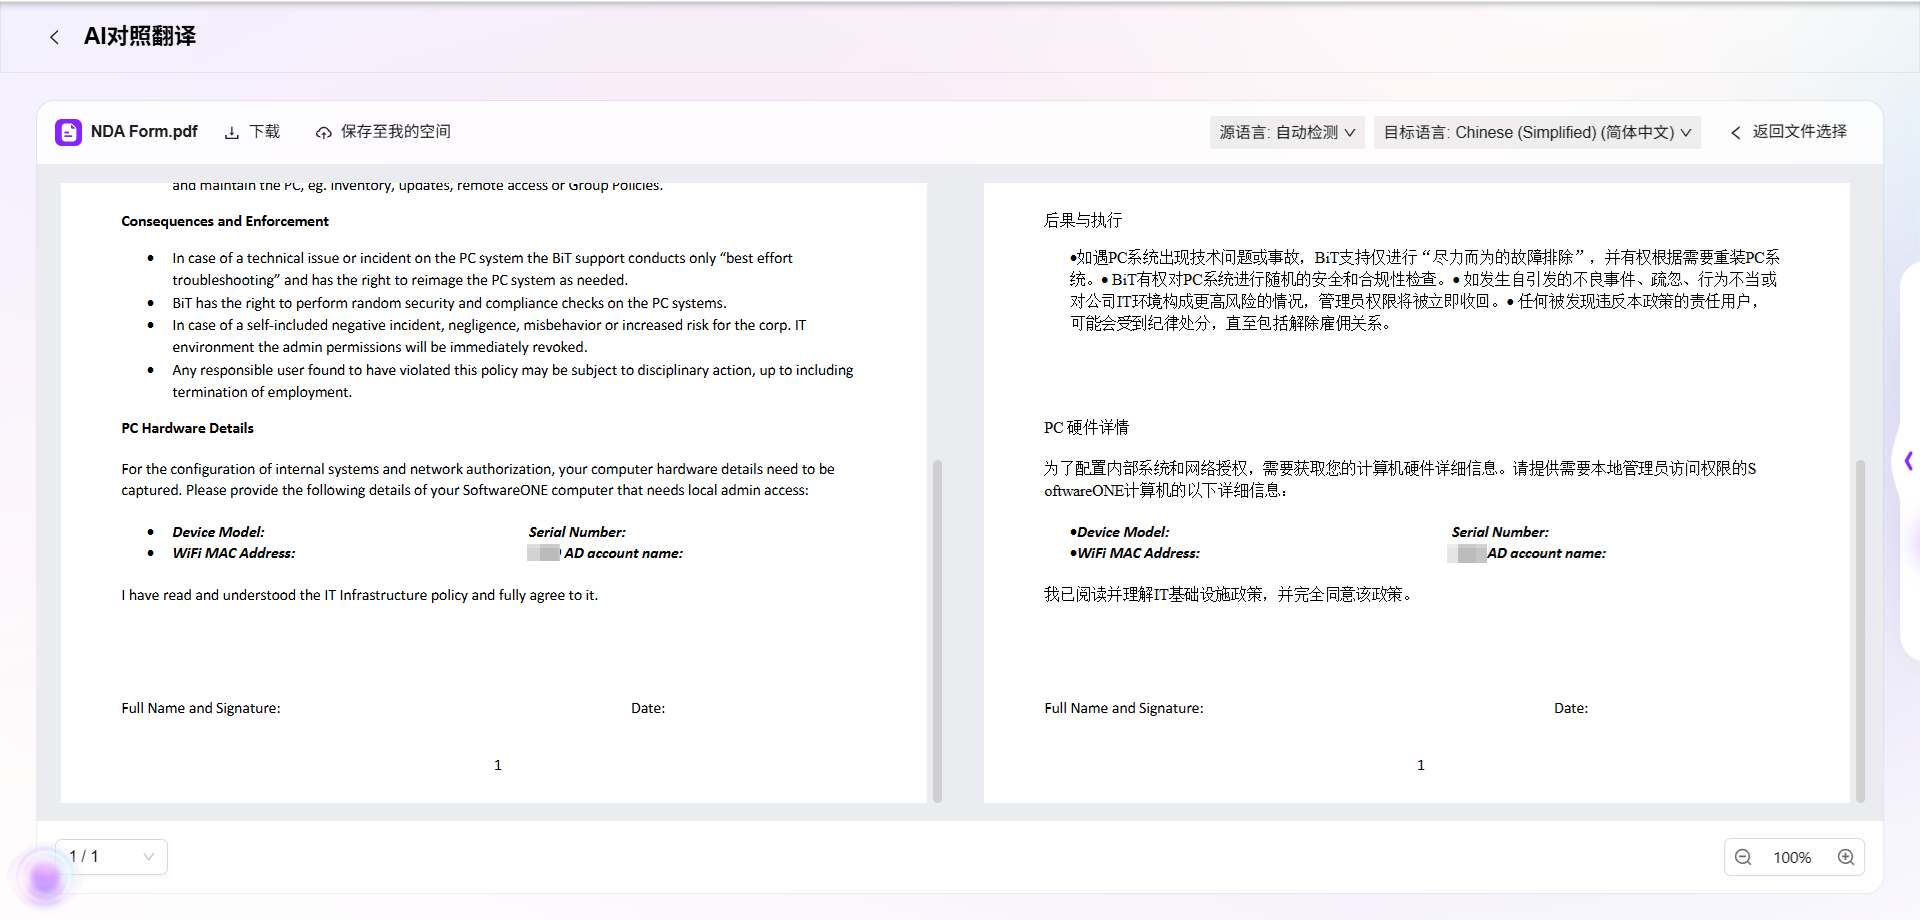
Task: Click Device Model: in the original document
Action: [218, 532]
